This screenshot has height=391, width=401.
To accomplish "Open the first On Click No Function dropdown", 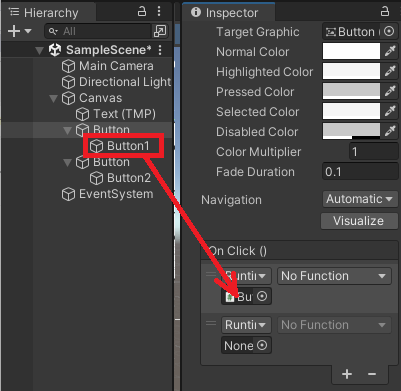I will (x=334, y=276).
